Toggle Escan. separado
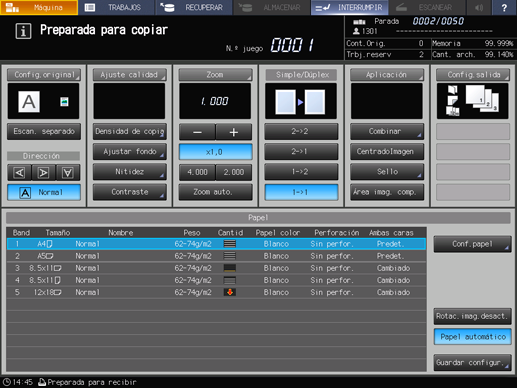The height and width of the screenshot is (388, 517). click(x=44, y=131)
